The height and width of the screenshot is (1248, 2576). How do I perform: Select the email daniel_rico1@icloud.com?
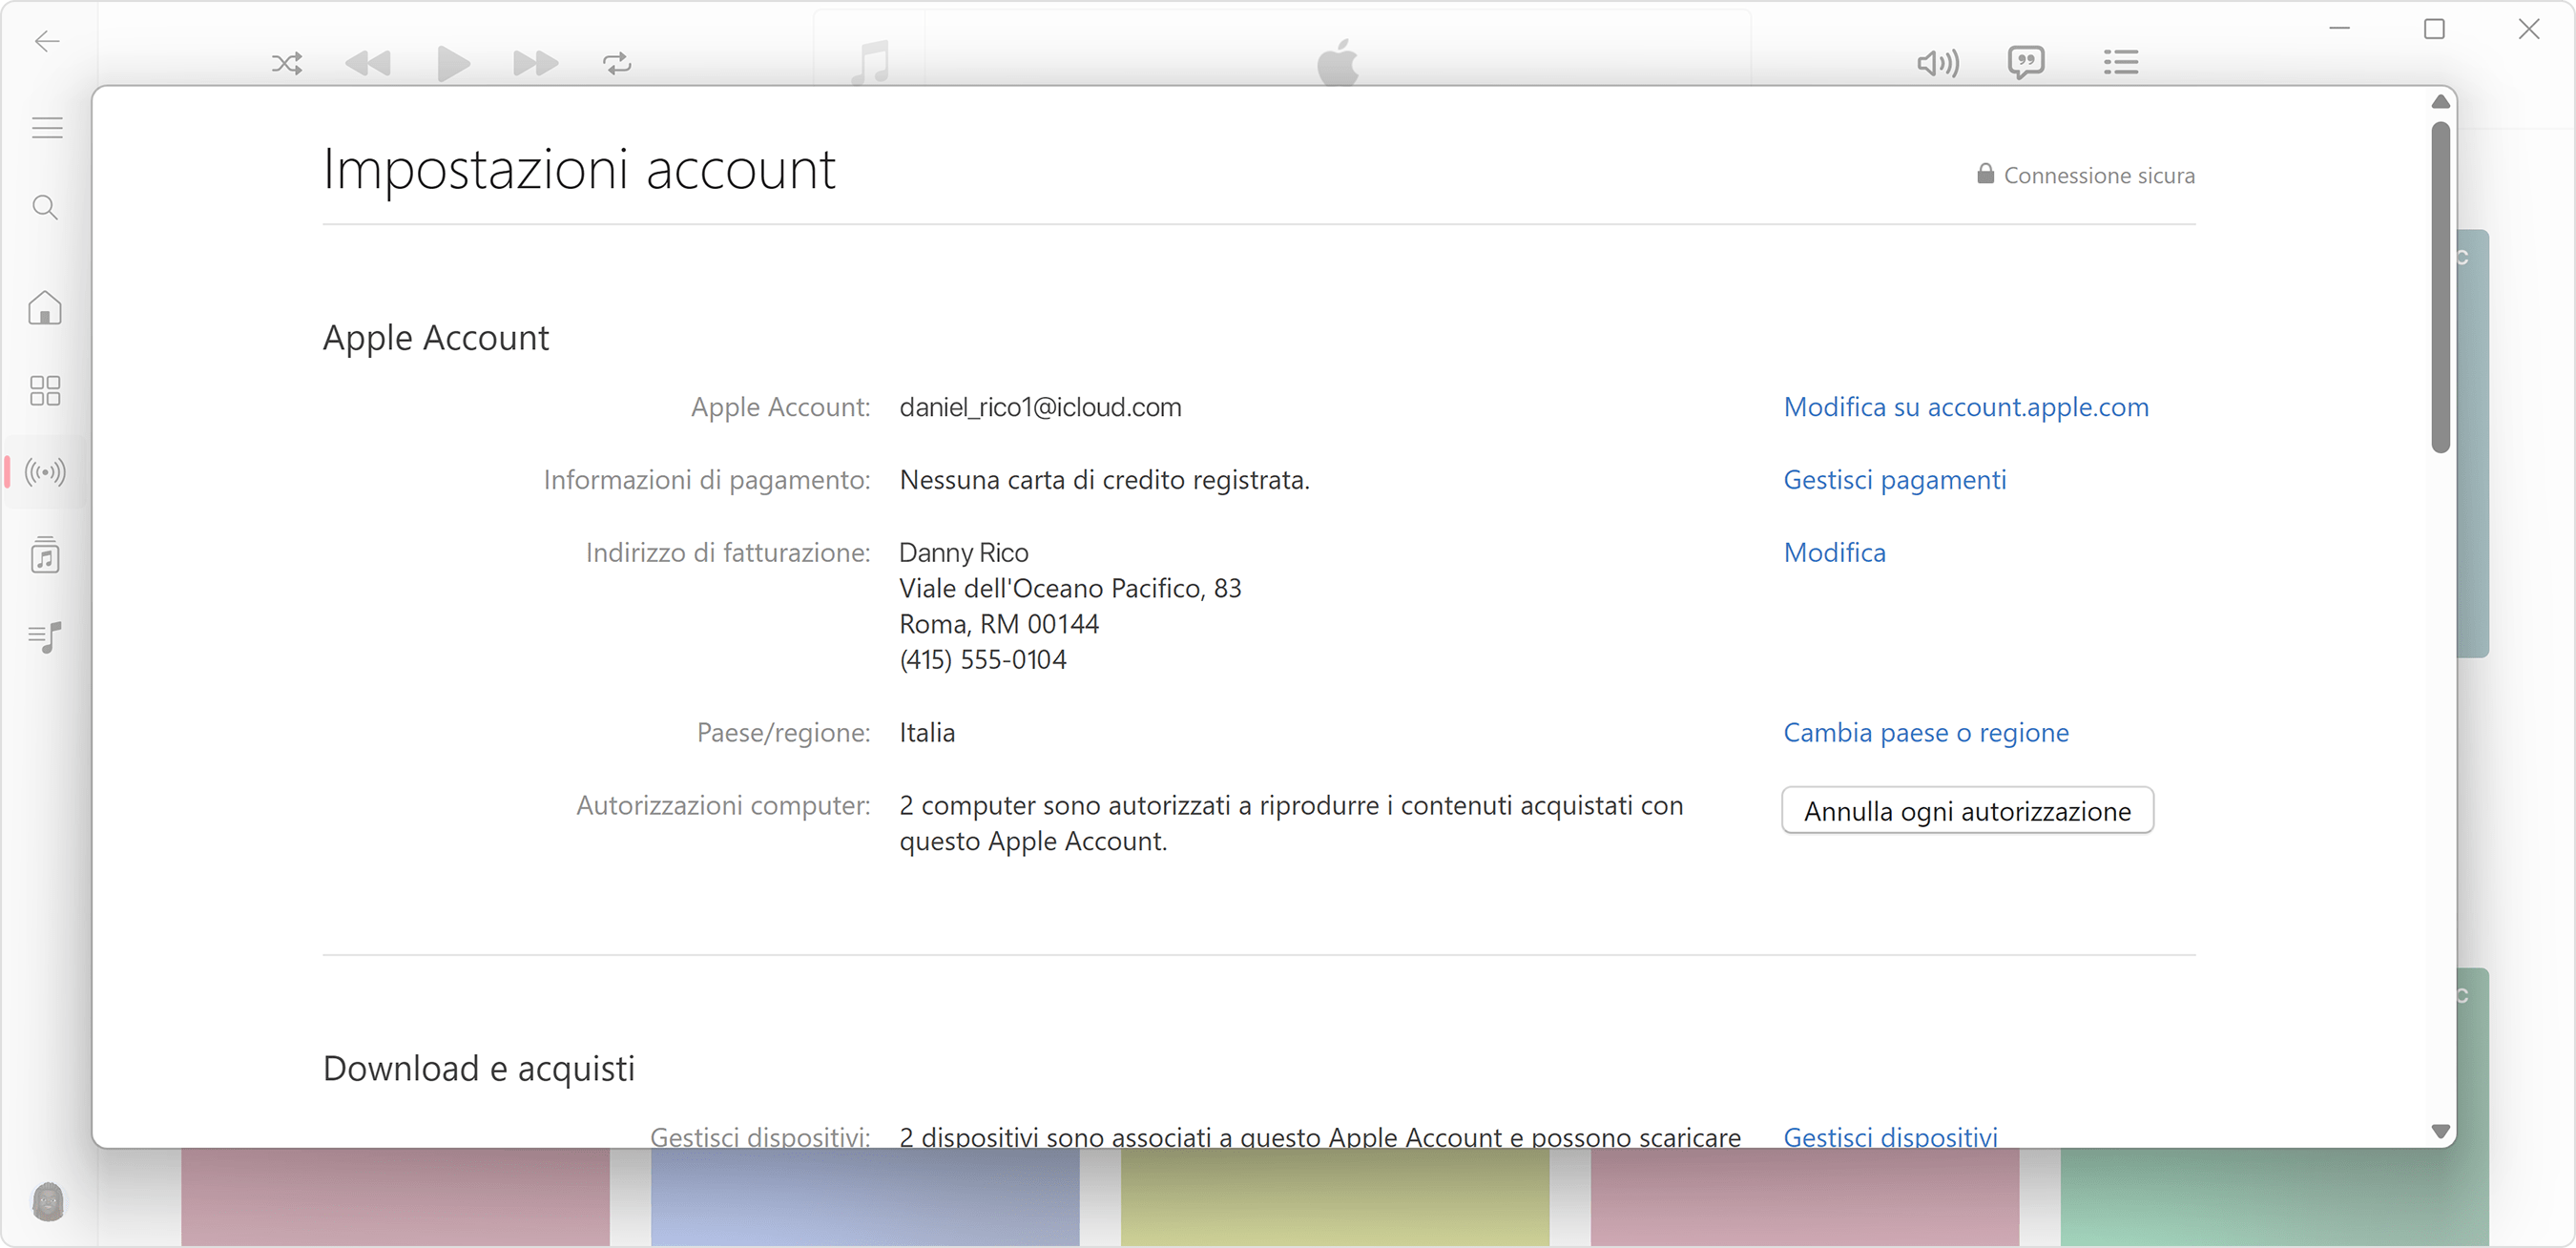pos(1040,407)
